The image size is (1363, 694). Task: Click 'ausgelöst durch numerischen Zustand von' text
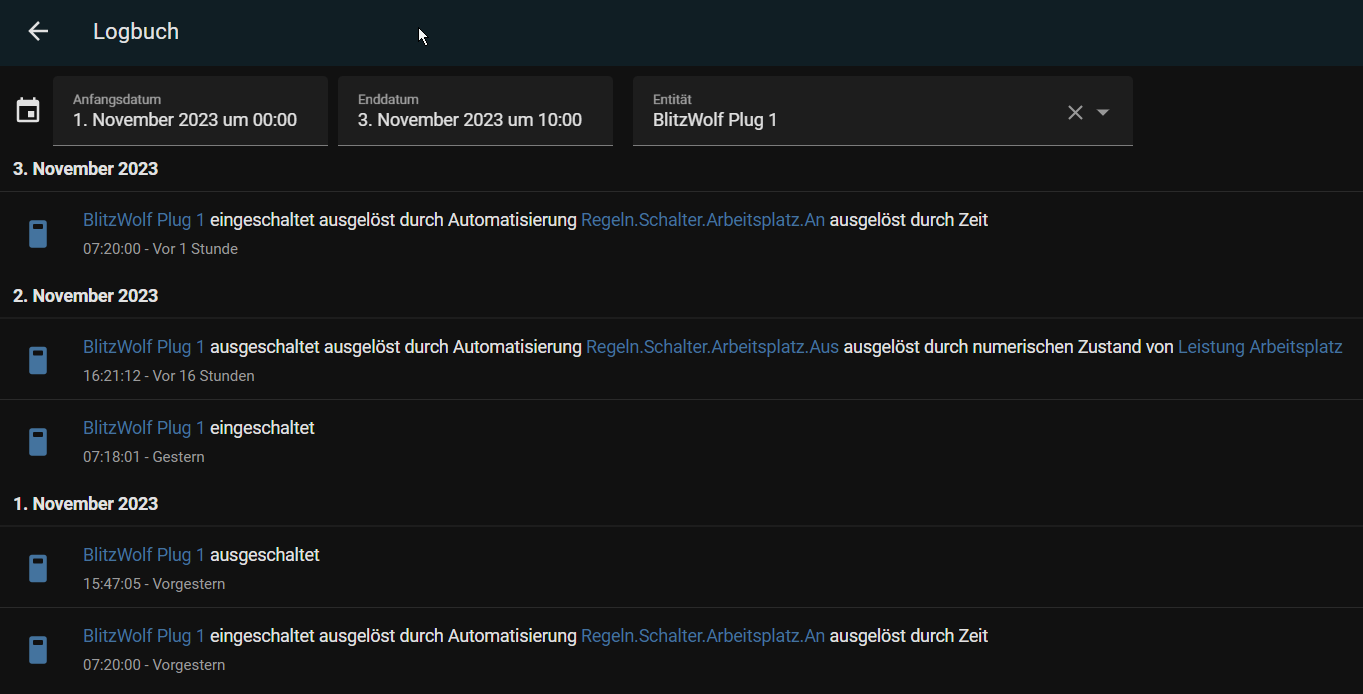tap(1009, 347)
